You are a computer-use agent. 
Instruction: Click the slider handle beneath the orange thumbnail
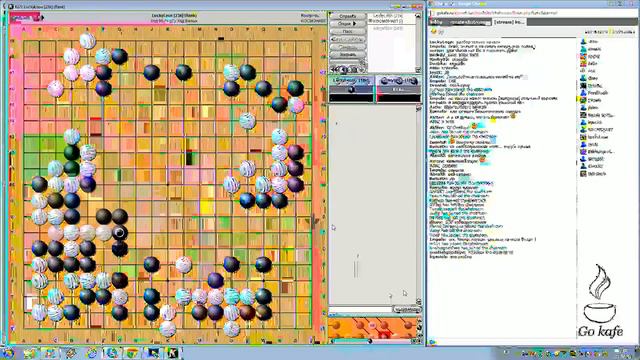370,341
